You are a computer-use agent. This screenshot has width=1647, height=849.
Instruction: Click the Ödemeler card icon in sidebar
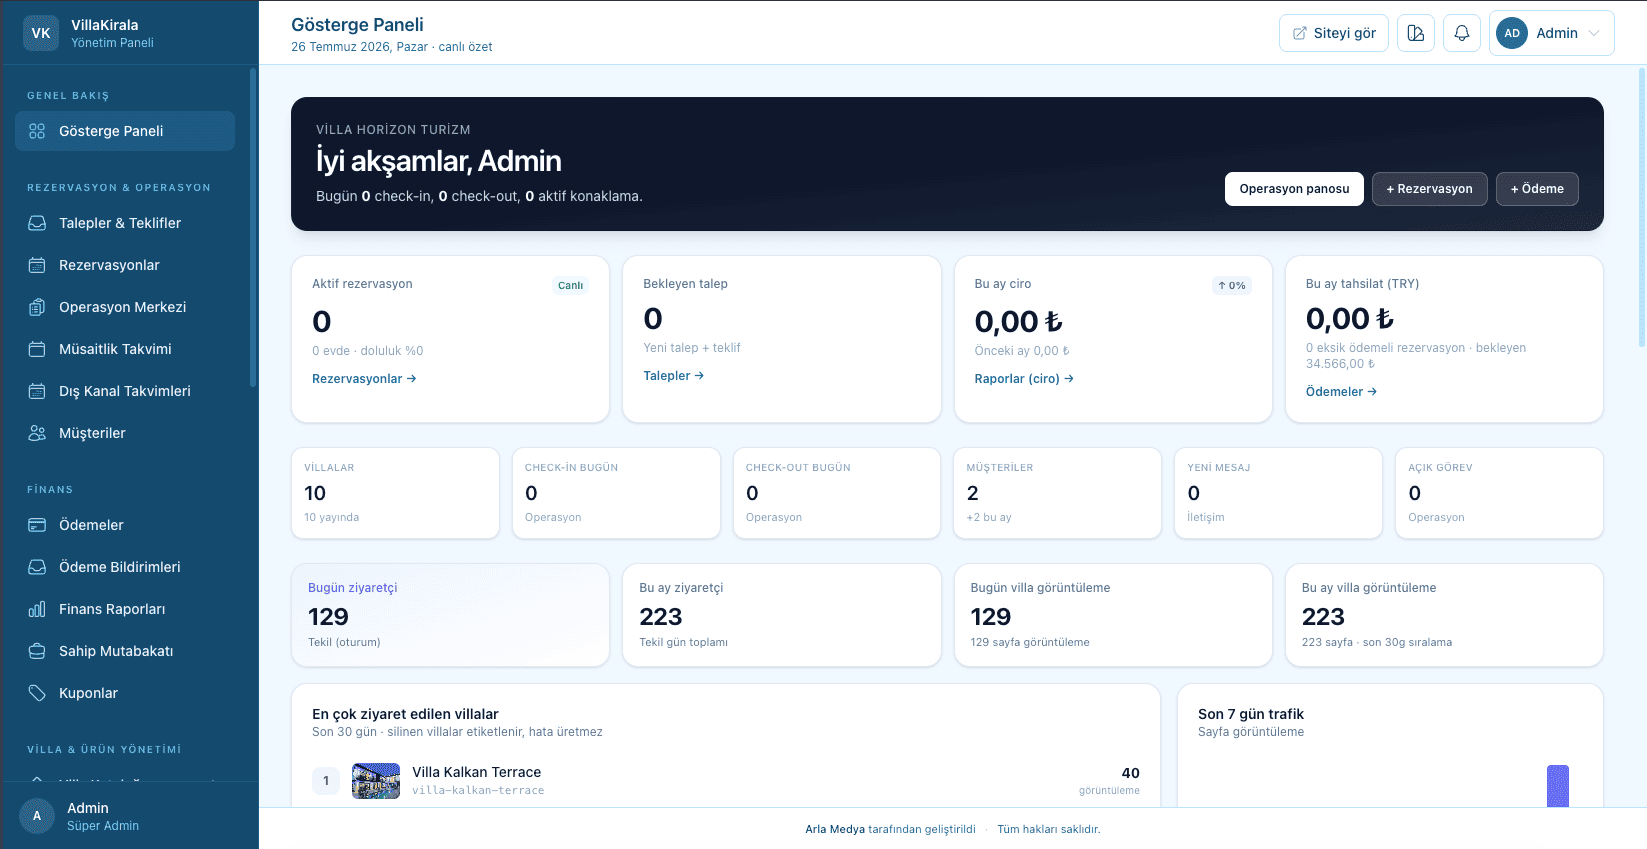pyautogui.click(x=37, y=525)
